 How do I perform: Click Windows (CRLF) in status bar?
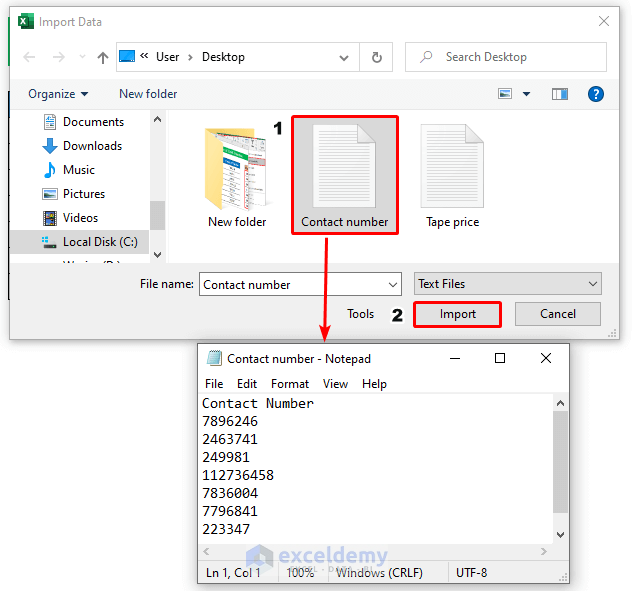(x=379, y=572)
